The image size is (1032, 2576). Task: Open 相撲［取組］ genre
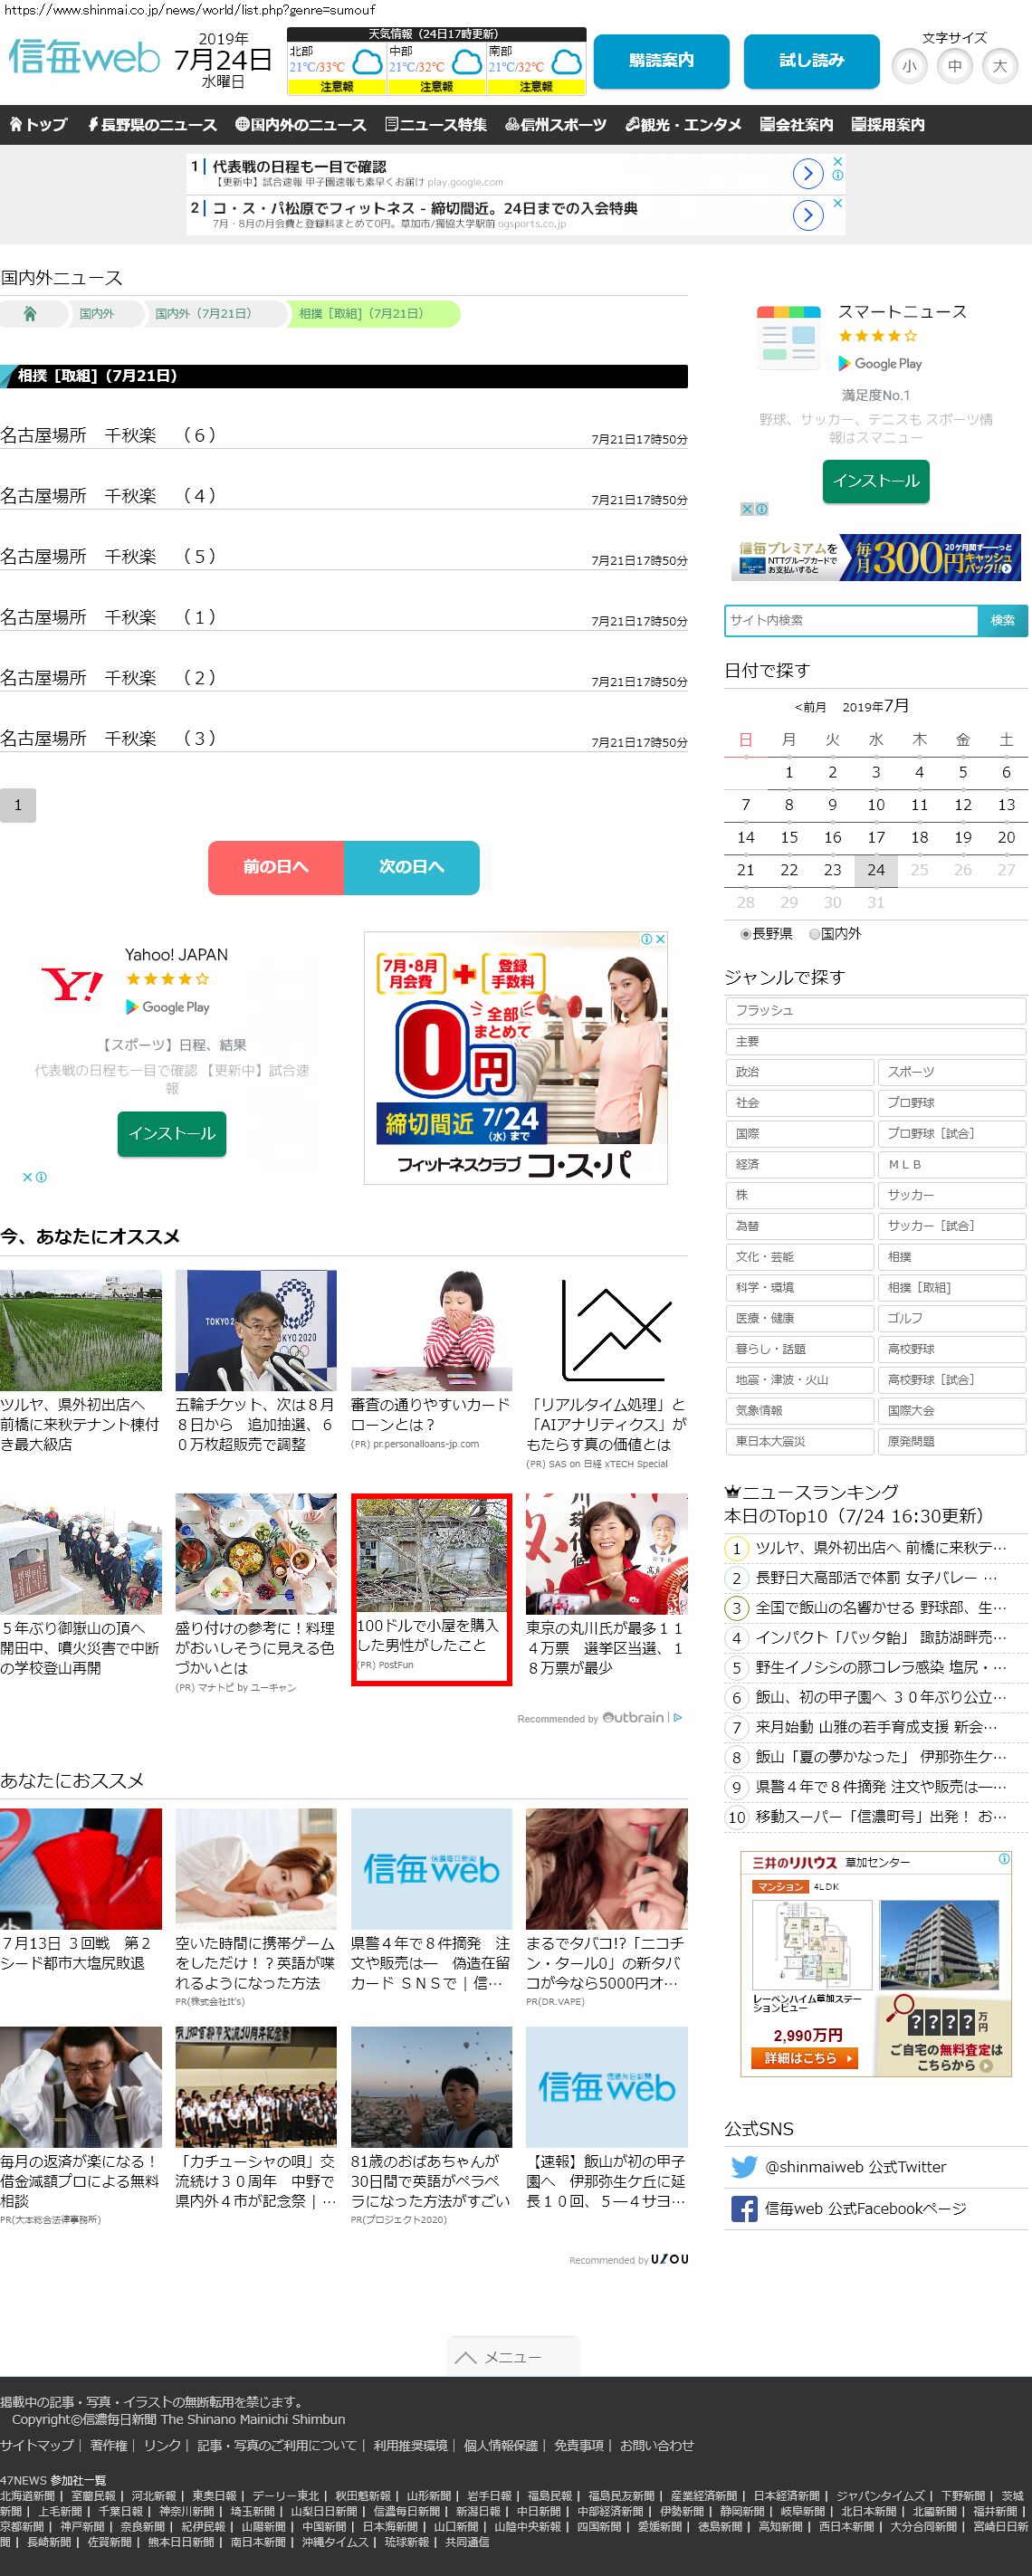click(952, 1287)
